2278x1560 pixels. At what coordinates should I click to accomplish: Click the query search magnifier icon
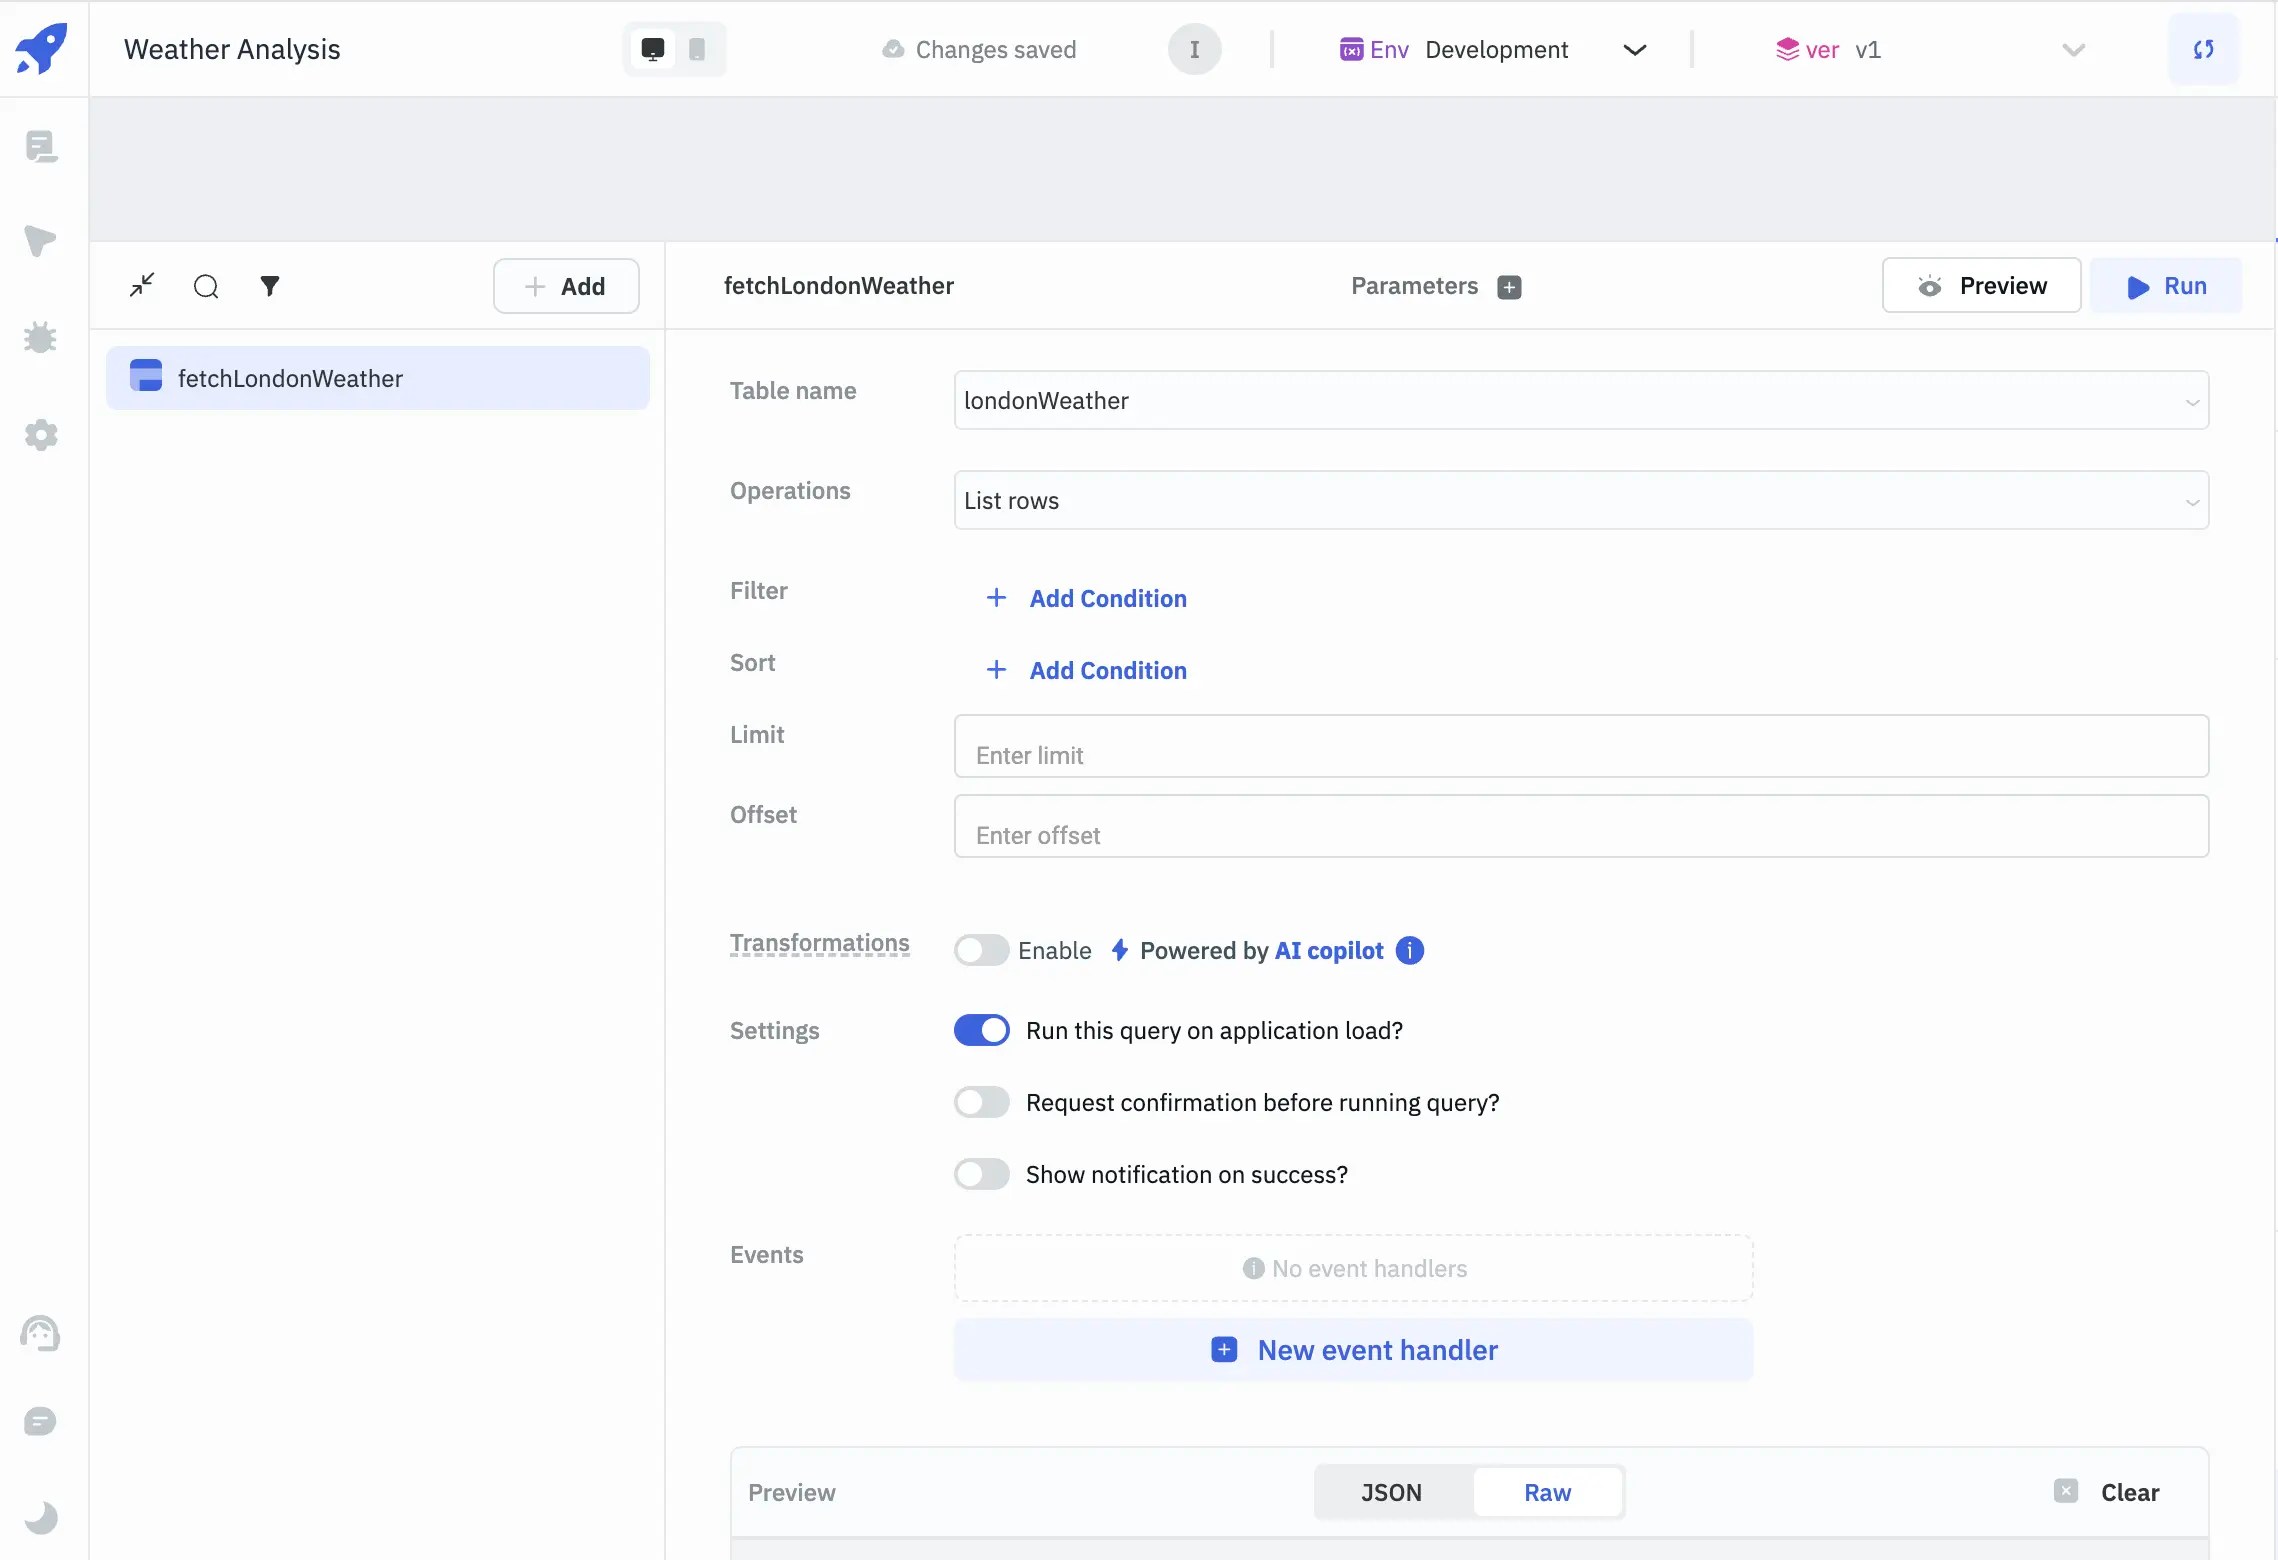coord(206,287)
